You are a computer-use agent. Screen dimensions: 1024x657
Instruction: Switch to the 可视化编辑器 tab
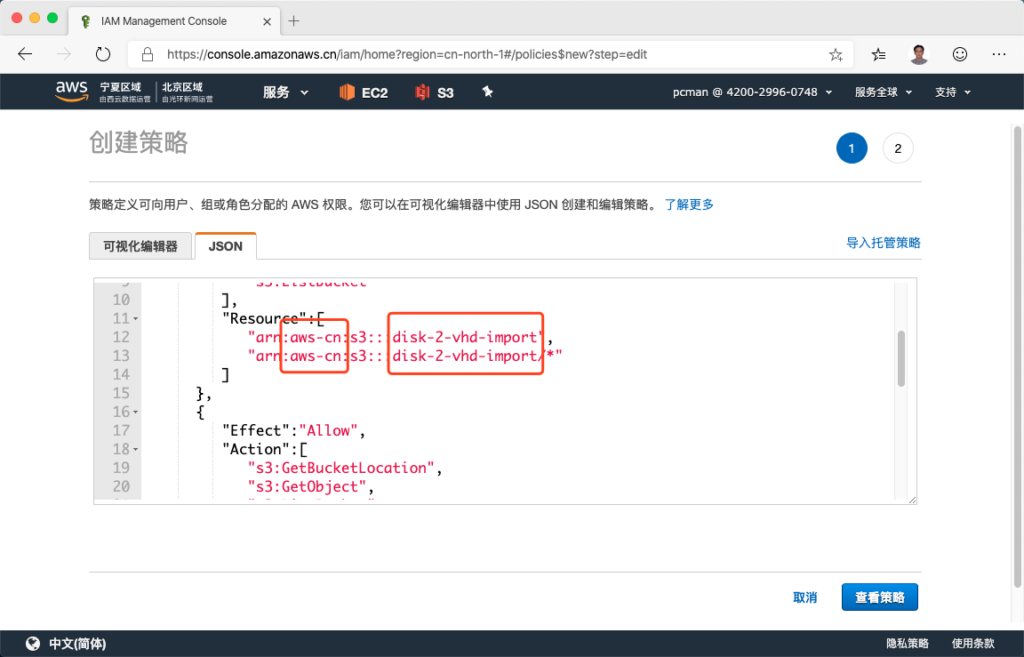pos(140,246)
